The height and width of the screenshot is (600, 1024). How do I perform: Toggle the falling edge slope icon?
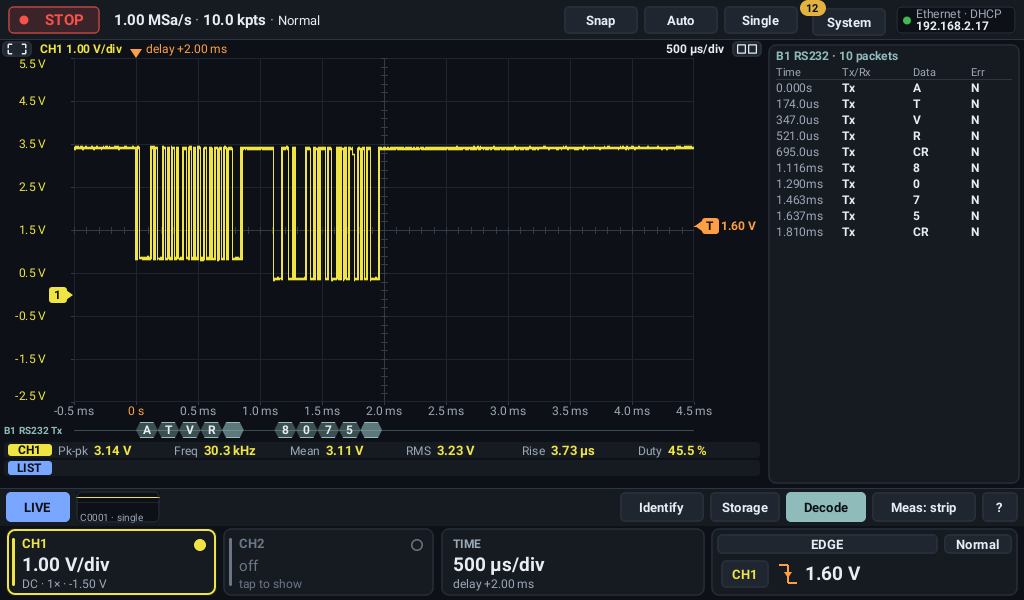[x=788, y=575]
